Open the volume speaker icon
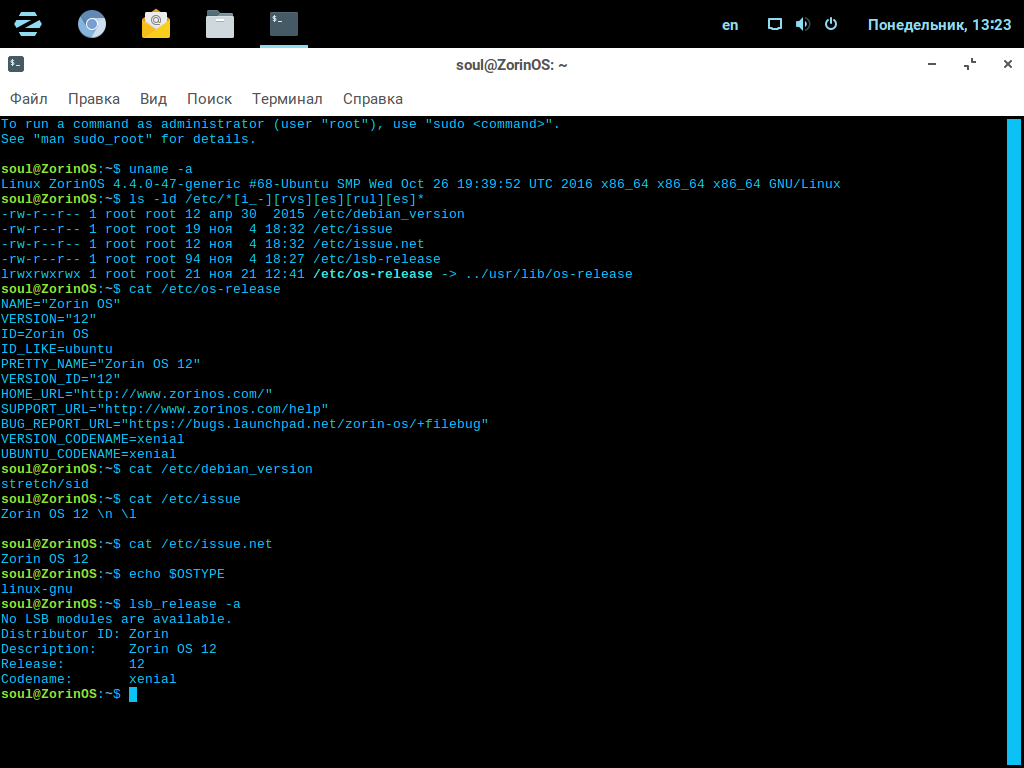 (x=803, y=25)
